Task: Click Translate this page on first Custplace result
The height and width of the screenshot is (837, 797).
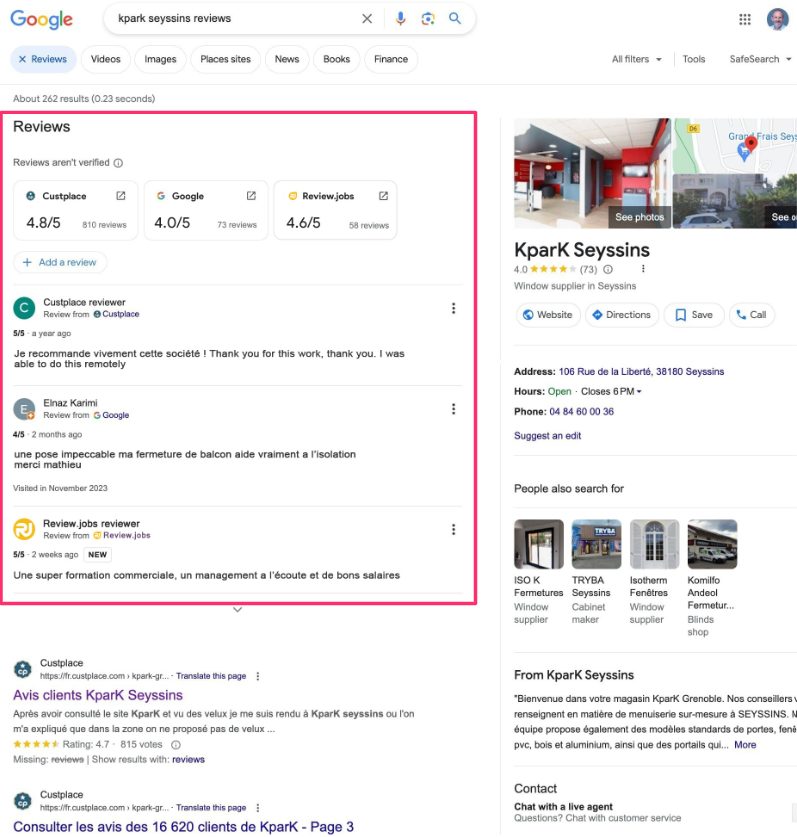Action: coord(211,676)
